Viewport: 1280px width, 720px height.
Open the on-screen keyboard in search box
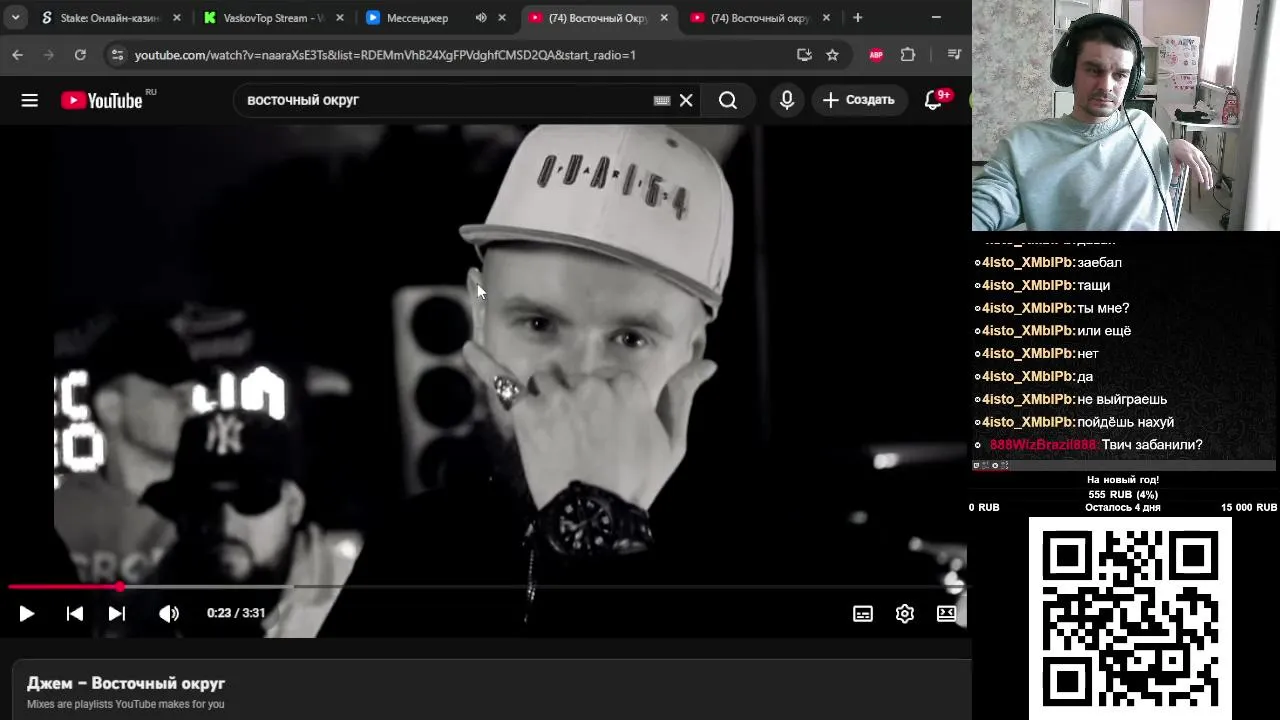661,100
